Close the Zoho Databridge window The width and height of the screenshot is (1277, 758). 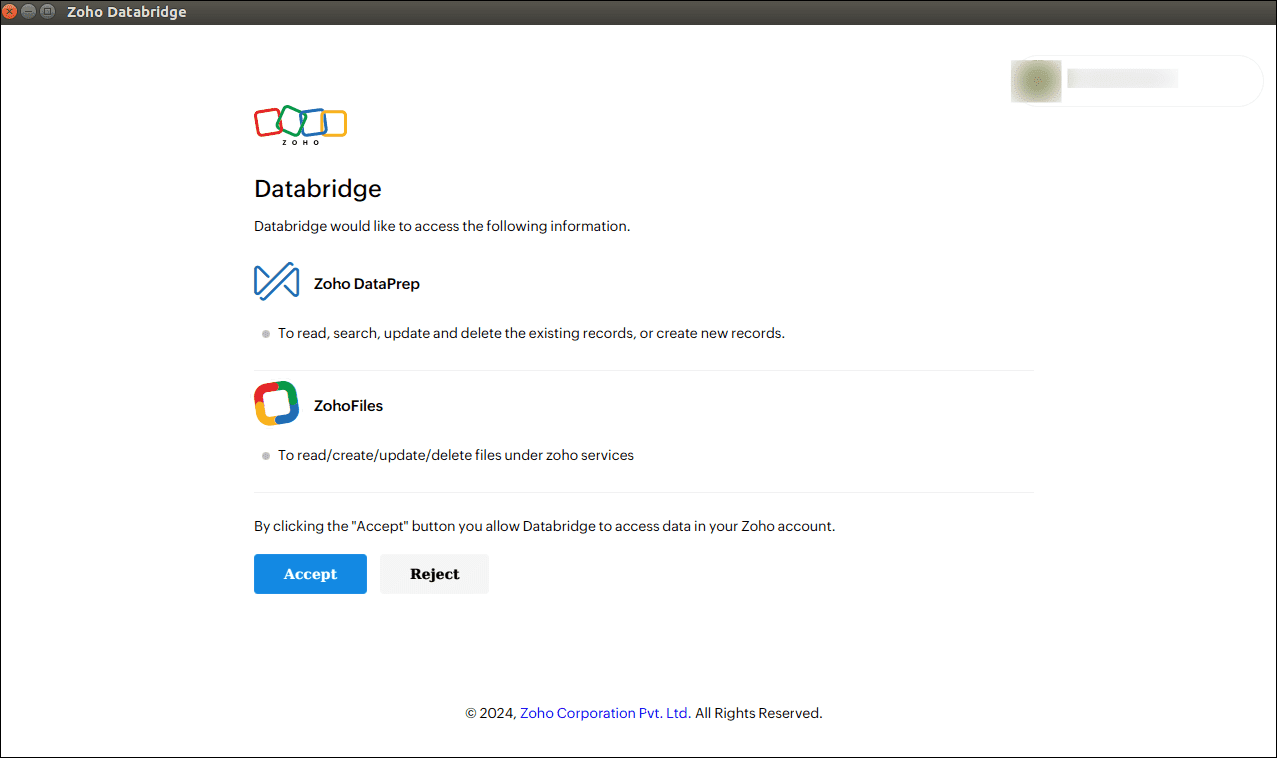pos(11,12)
